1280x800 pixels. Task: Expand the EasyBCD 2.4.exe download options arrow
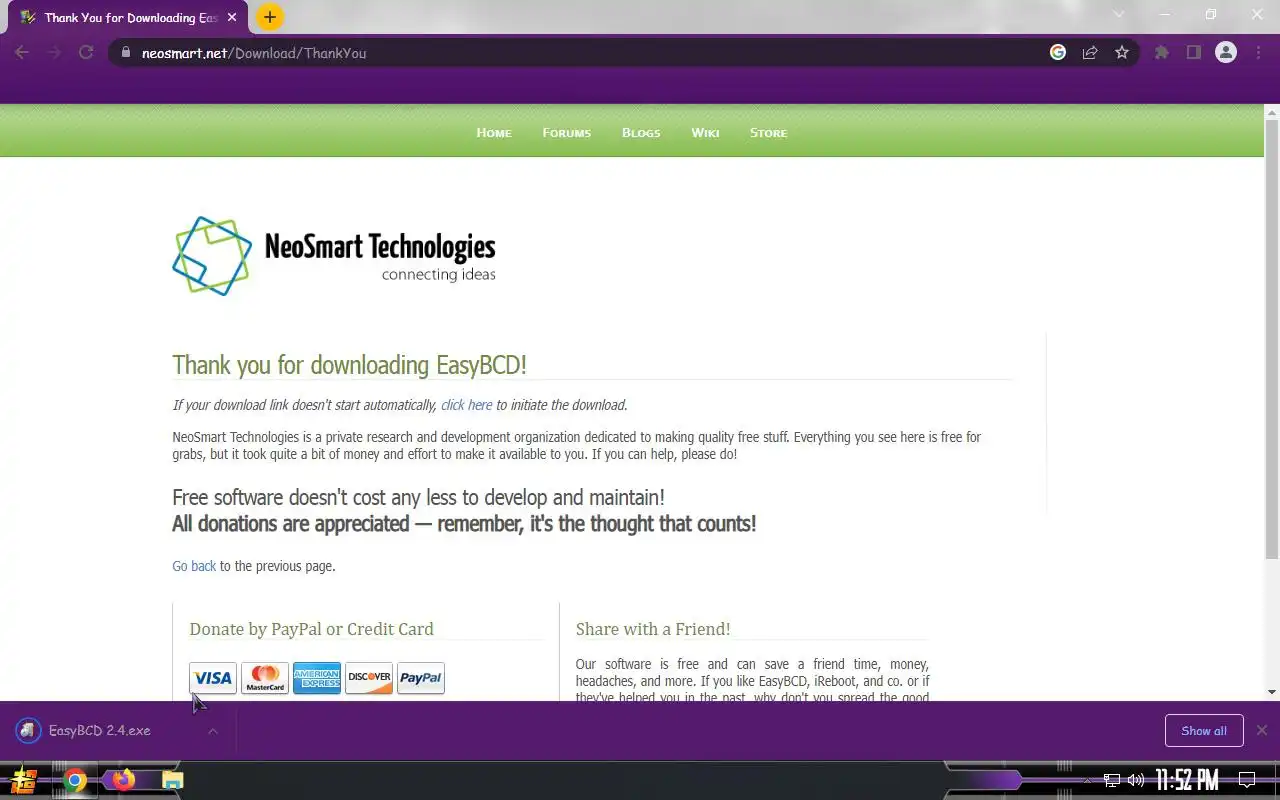[213, 731]
